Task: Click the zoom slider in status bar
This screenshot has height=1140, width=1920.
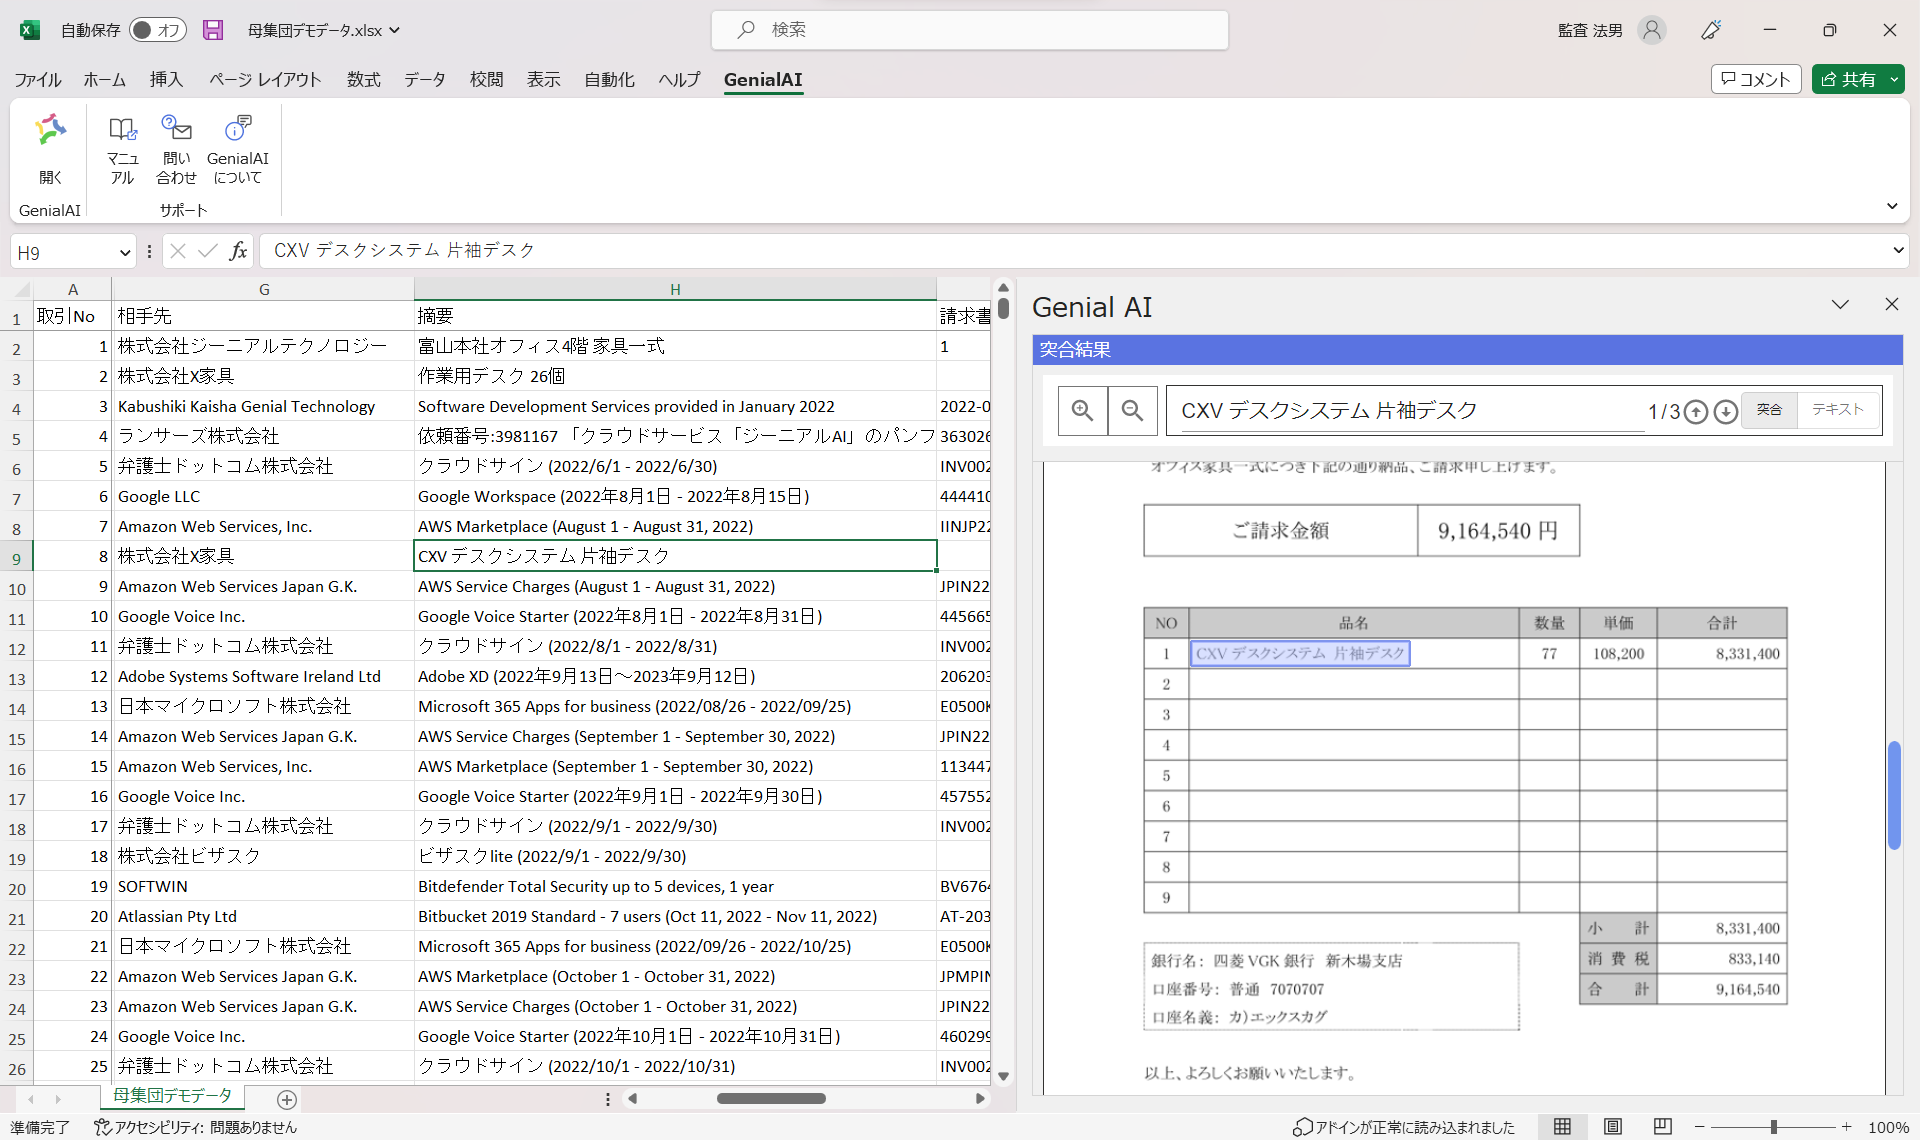Action: pos(1773,1127)
